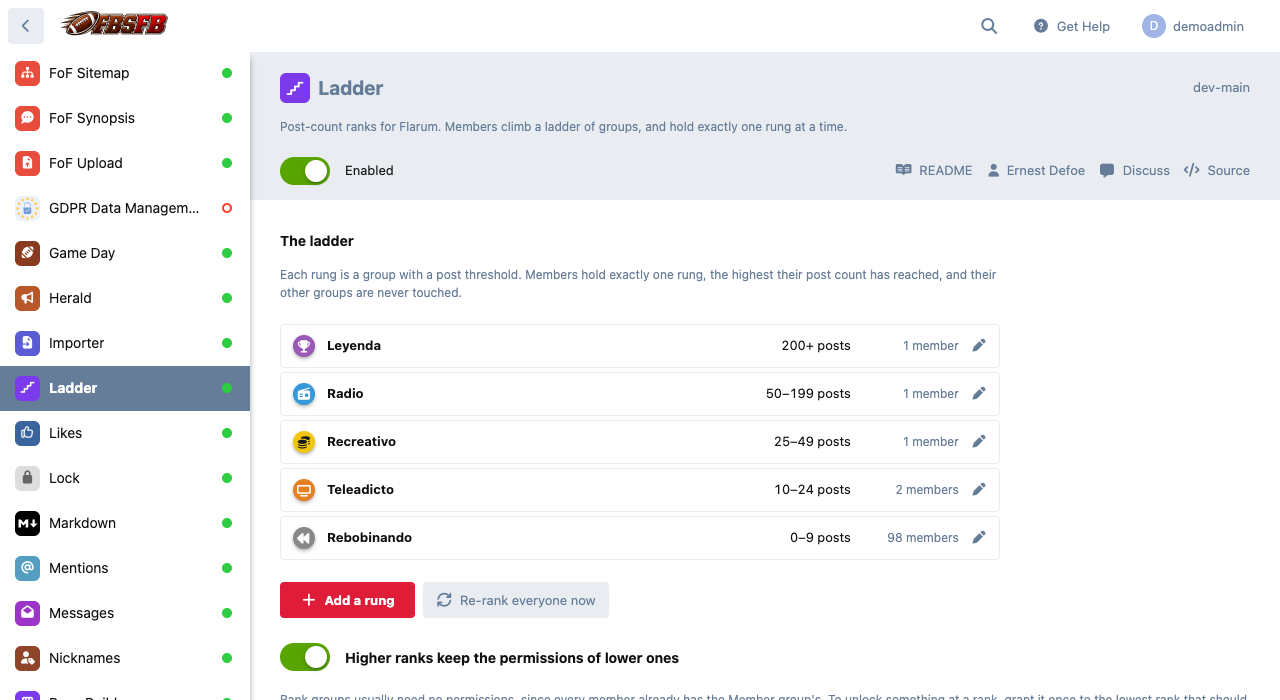
Task: Click the Lock padlock icon
Action: tap(27, 478)
